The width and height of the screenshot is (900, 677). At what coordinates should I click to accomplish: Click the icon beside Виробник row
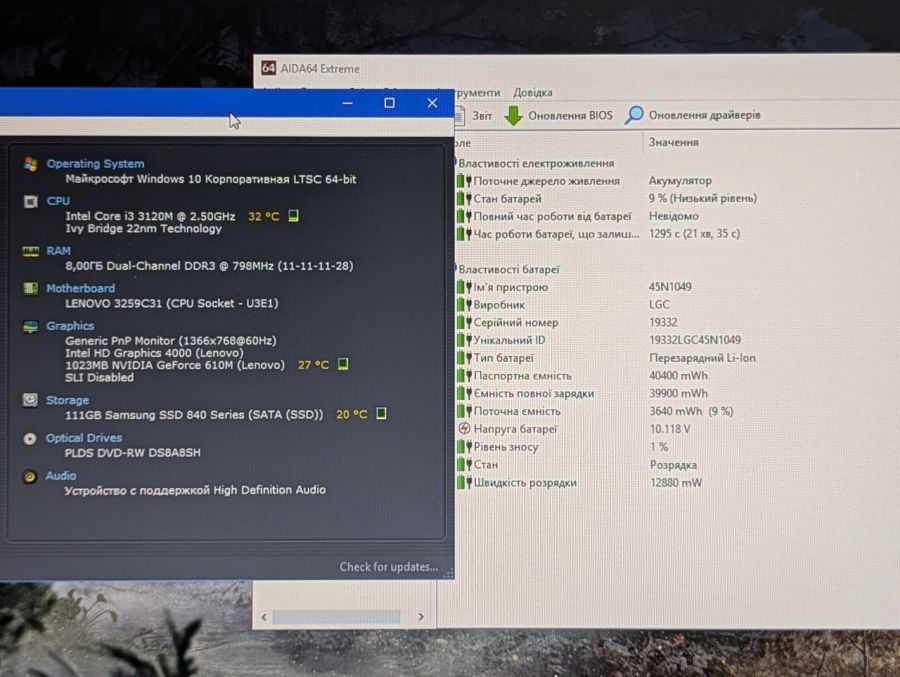[x=464, y=305]
